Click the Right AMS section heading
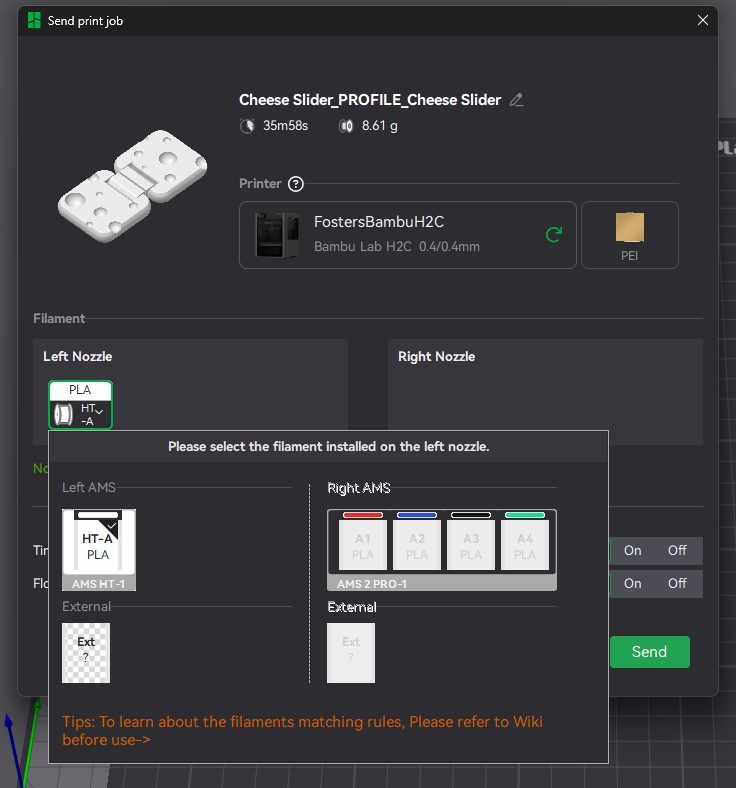The width and height of the screenshot is (736, 788). click(359, 488)
